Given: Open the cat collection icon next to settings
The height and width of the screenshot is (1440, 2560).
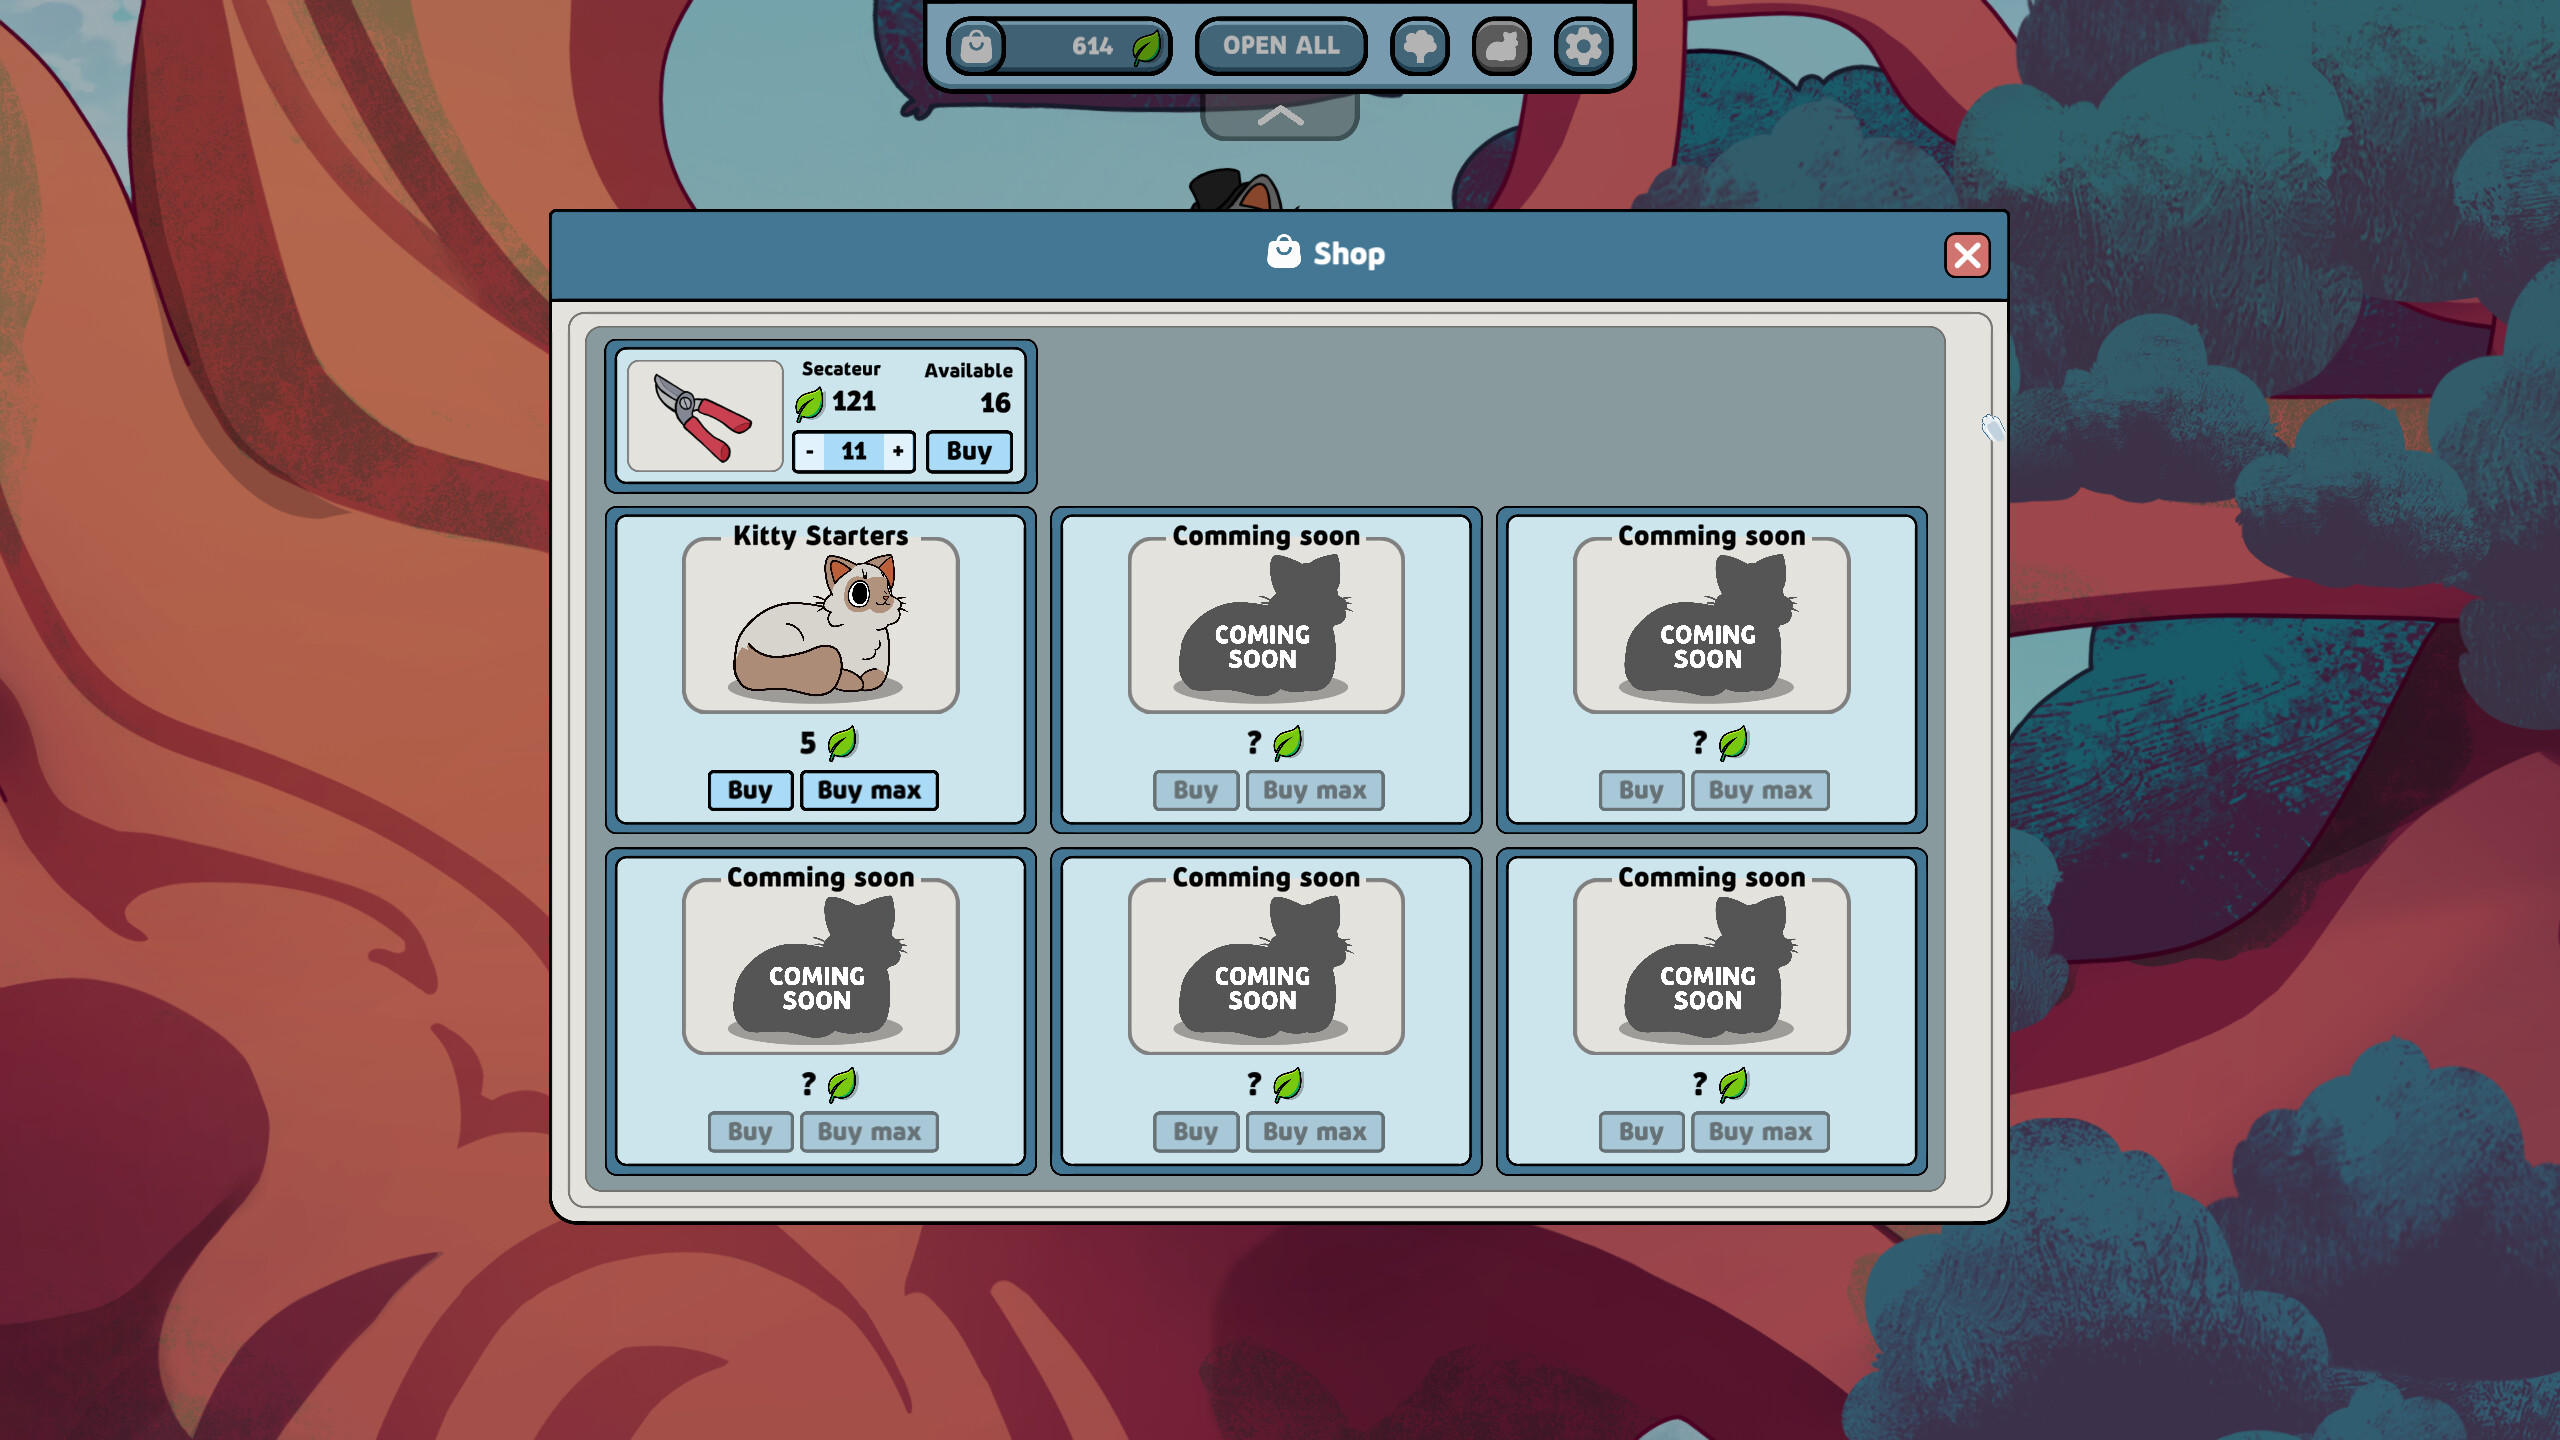Looking at the screenshot, I should [x=1500, y=45].
